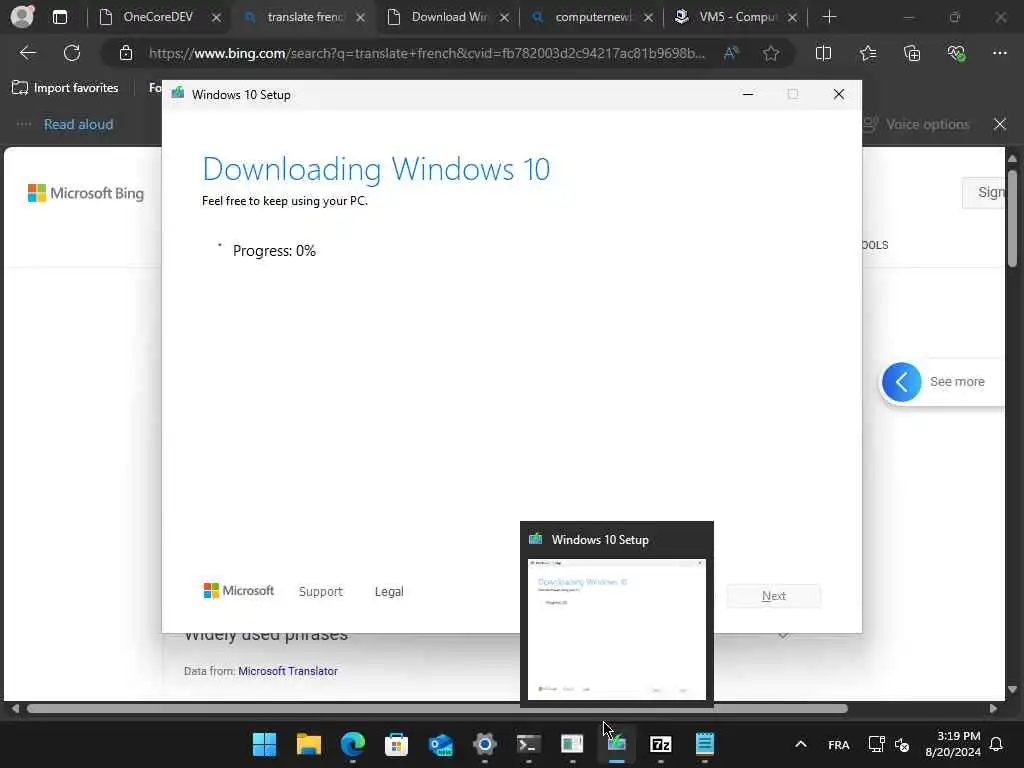Click the Windows 10 Setup preview thumbnail
The height and width of the screenshot is (768, 1024).
[x=616, y=630]
